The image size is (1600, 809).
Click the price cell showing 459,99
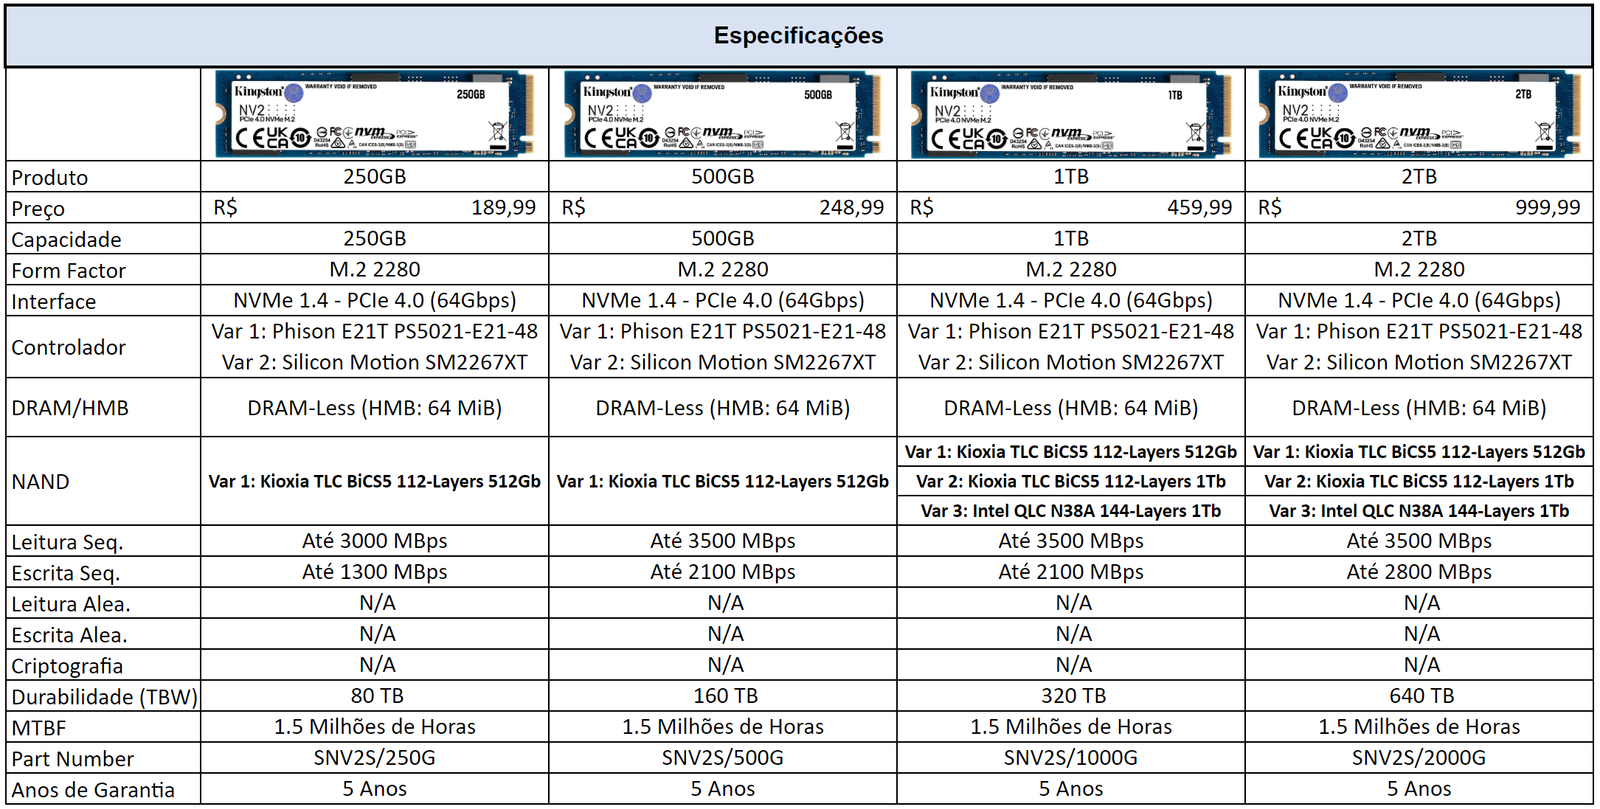pos(1071,208)
